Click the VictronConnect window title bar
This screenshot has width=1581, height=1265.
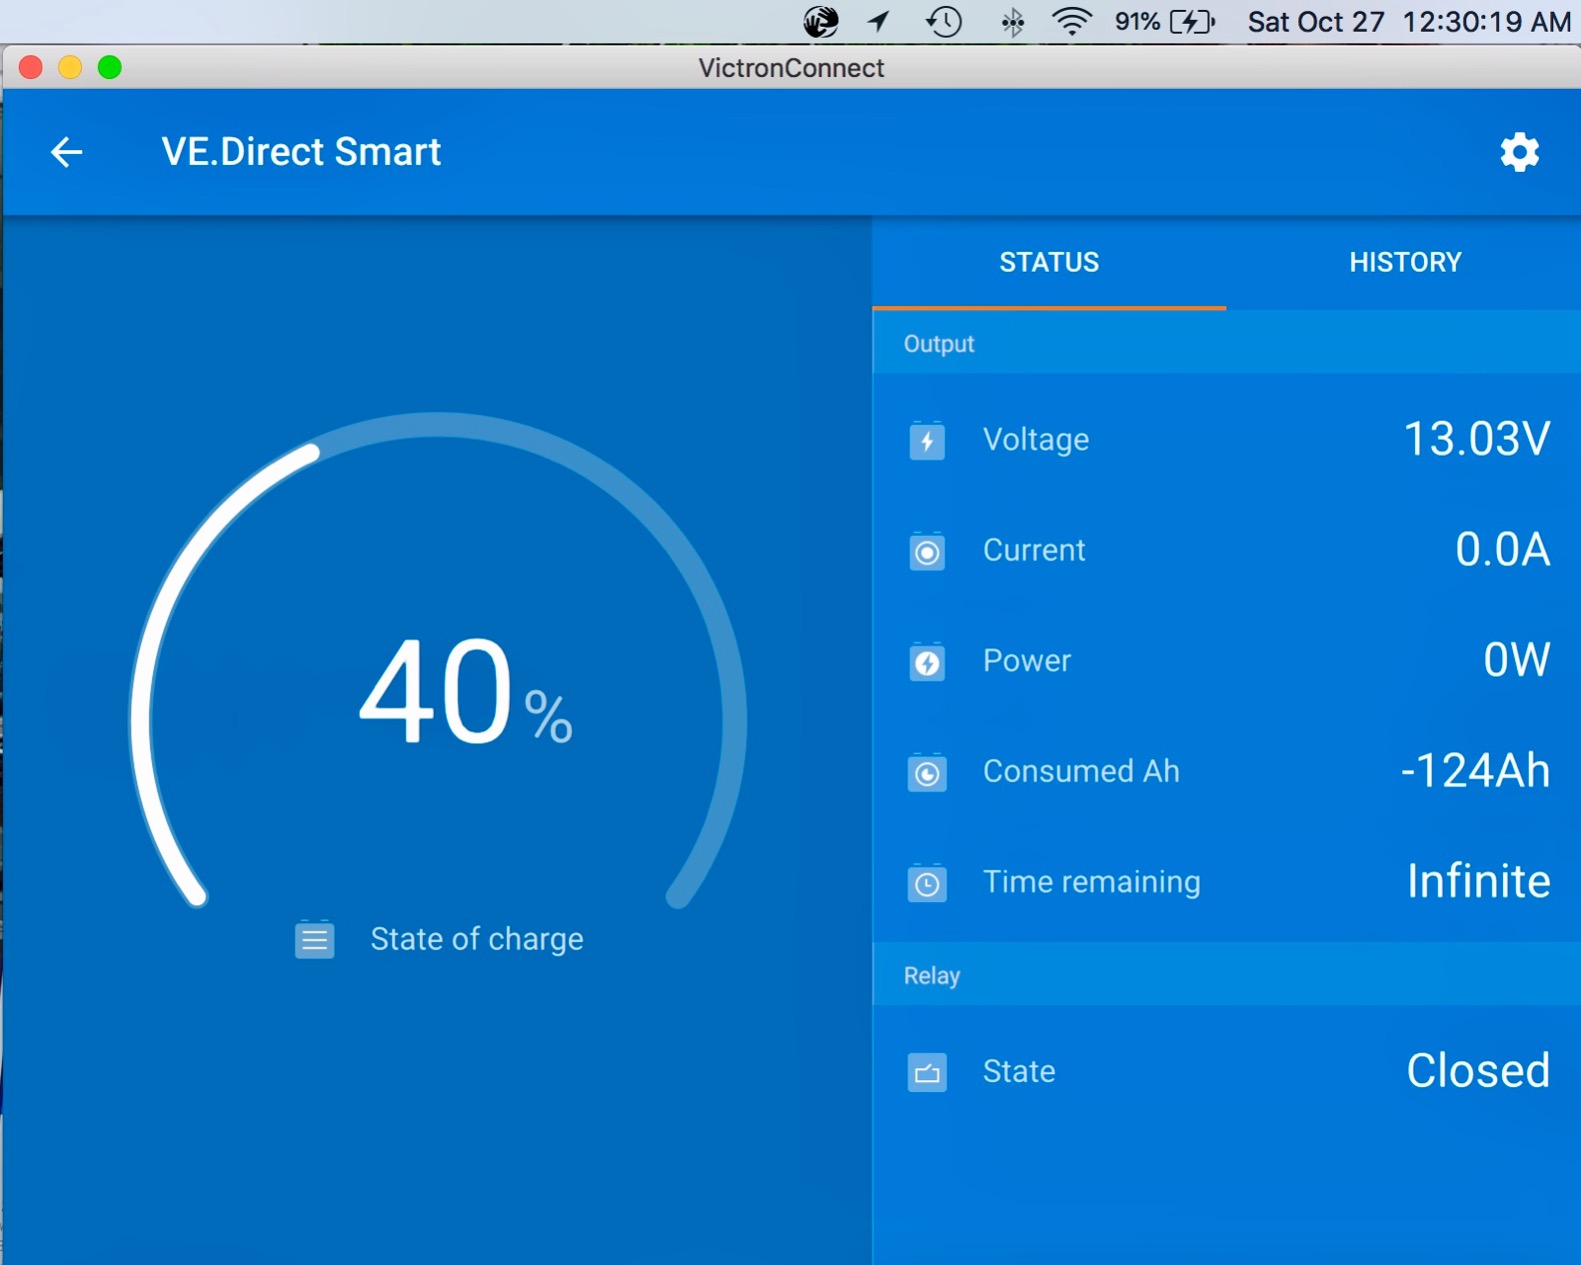click(791, 68)
